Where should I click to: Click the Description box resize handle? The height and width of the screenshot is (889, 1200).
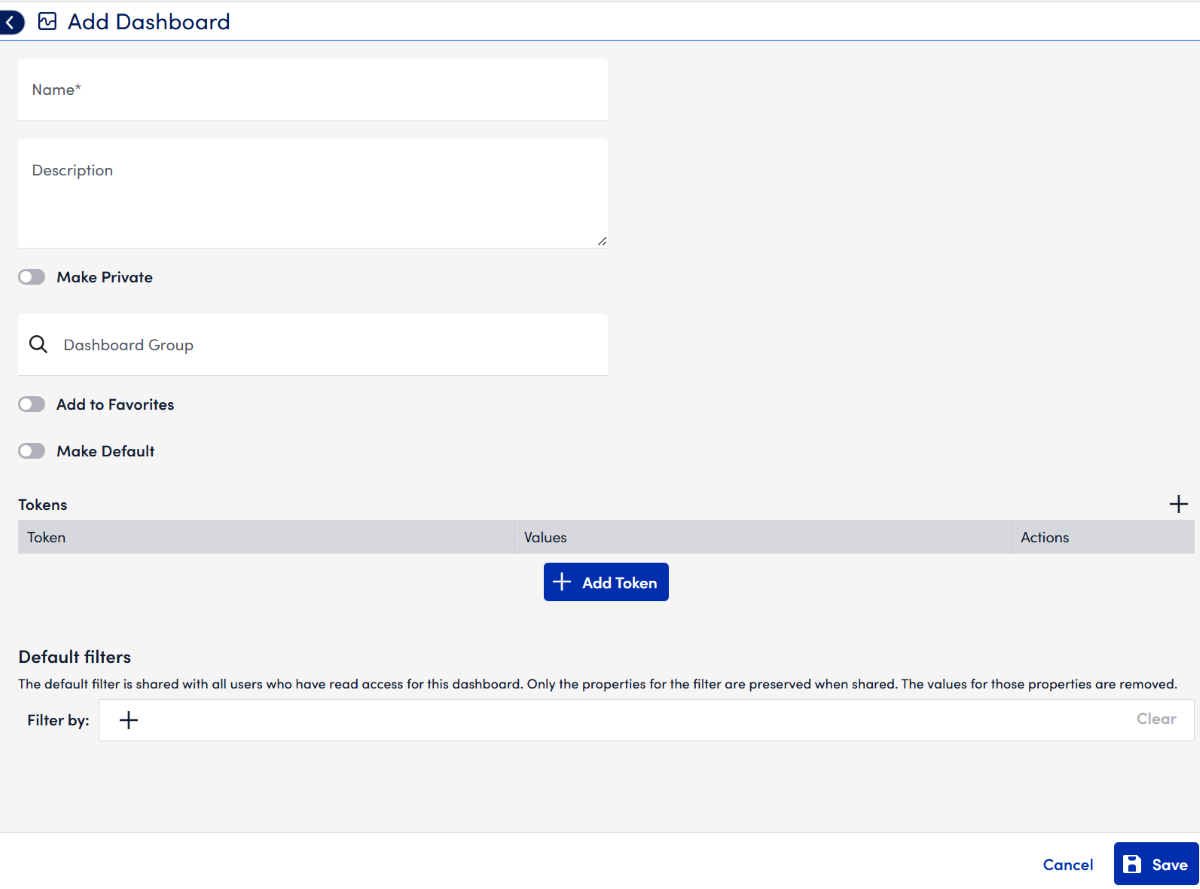click(601, 241)
